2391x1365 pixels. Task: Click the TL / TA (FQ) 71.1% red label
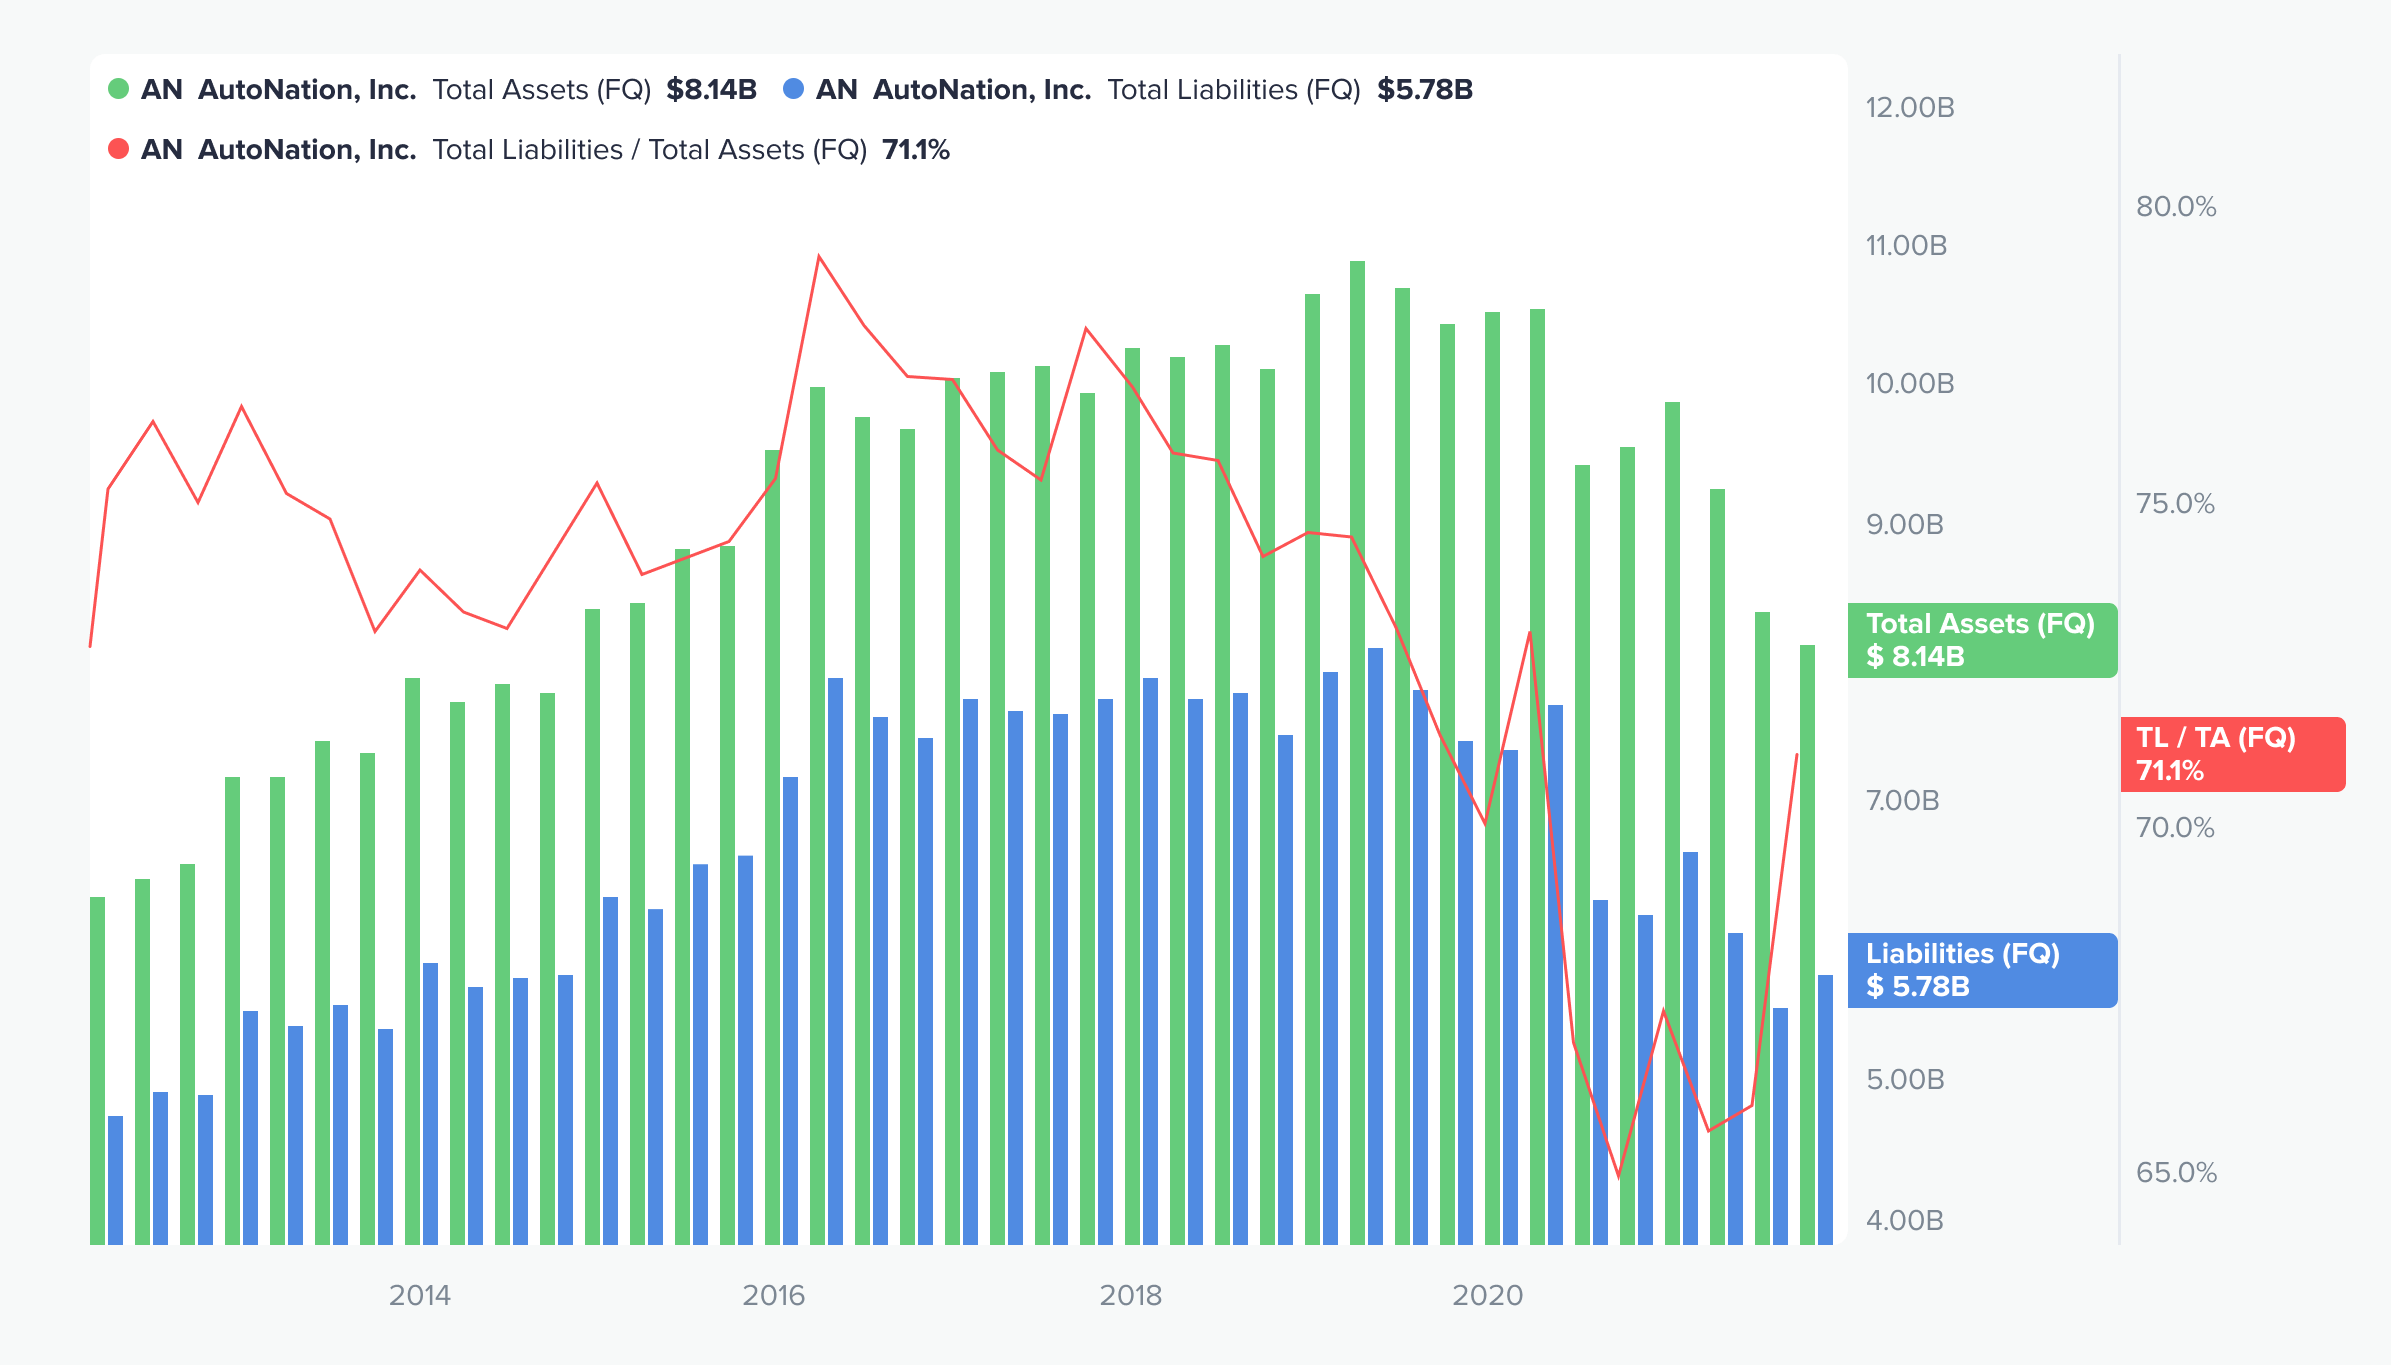coord(2232,754)
